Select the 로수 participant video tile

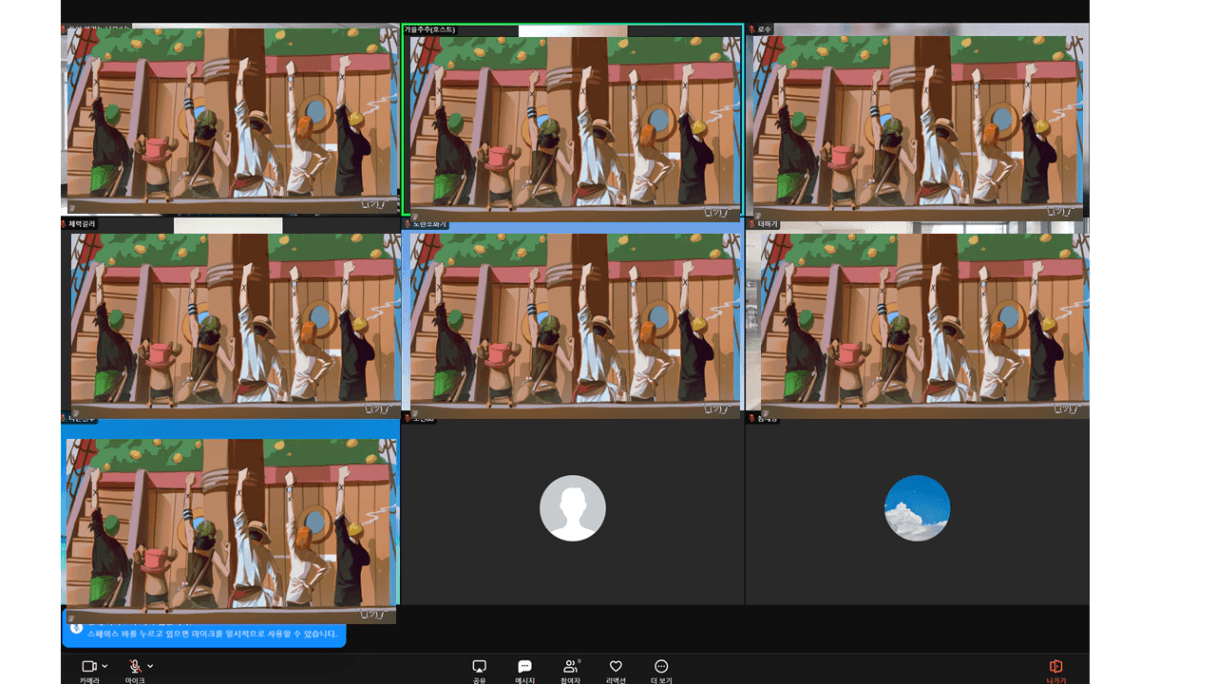(x=917, y=120)
